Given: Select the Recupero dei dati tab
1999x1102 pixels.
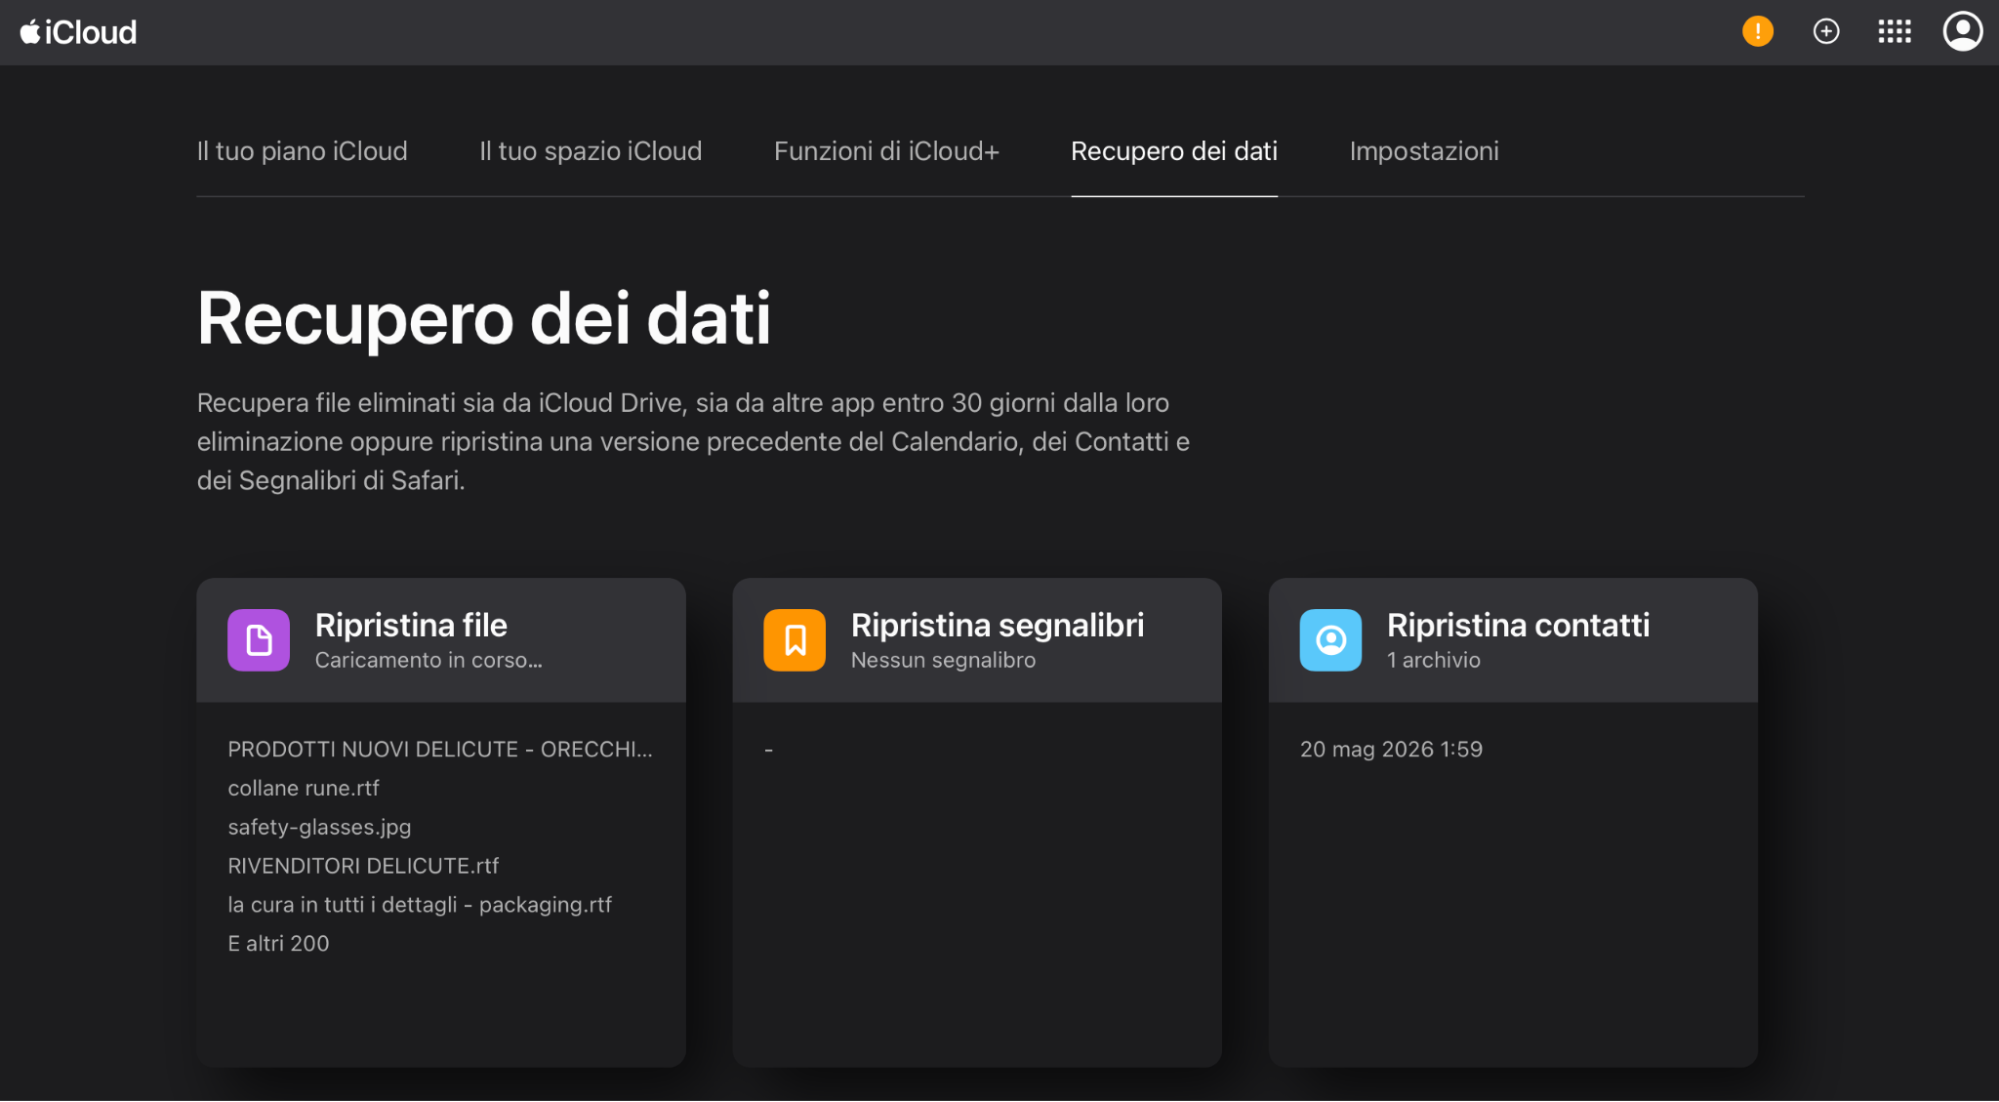Looking at the screenshot, I should tap(1174, 151).
